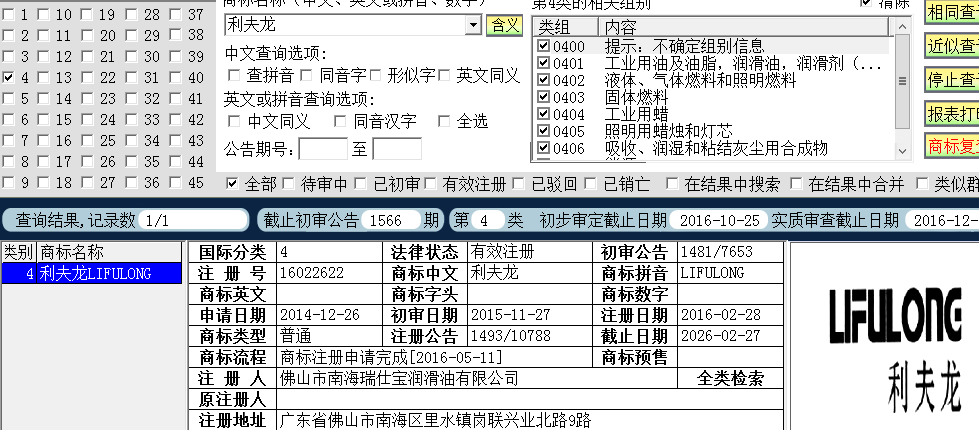This screenshot has height=430, width=979.
Task: Click scrollbar up arrow in group list
Action: pos(903,26)
